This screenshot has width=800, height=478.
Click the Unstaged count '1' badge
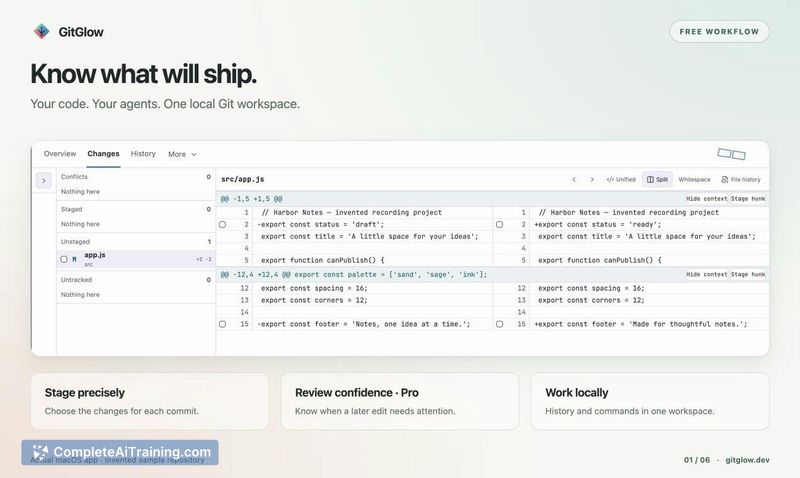(x=209, y=241)
